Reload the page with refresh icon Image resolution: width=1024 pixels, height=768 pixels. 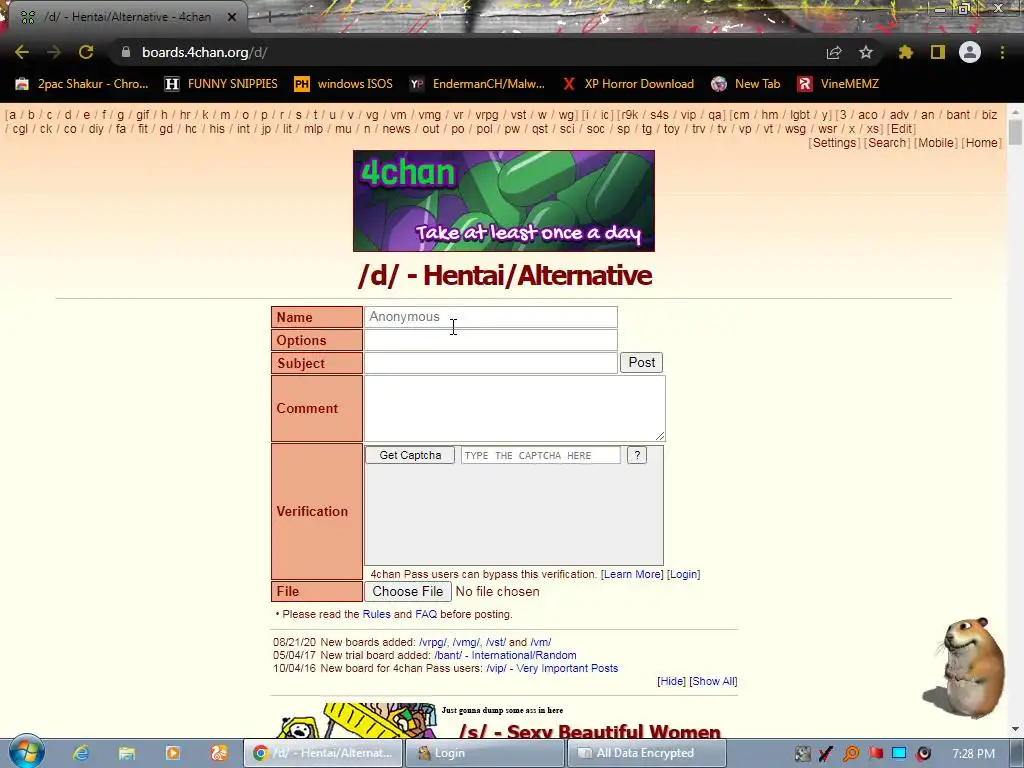[86, 52]
